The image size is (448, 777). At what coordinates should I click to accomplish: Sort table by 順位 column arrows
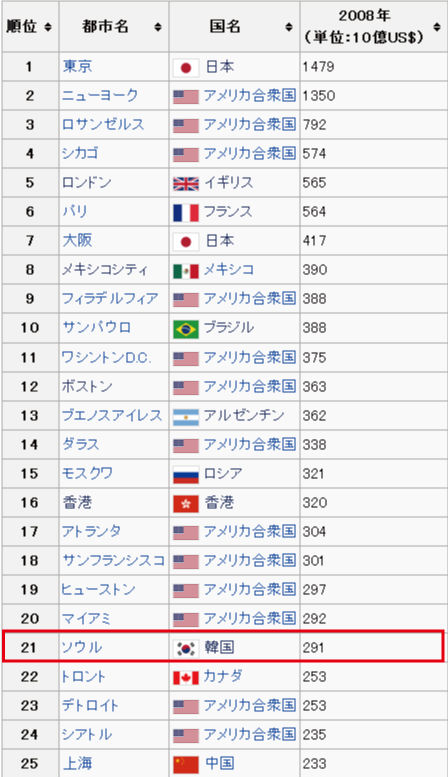[48, 27]
